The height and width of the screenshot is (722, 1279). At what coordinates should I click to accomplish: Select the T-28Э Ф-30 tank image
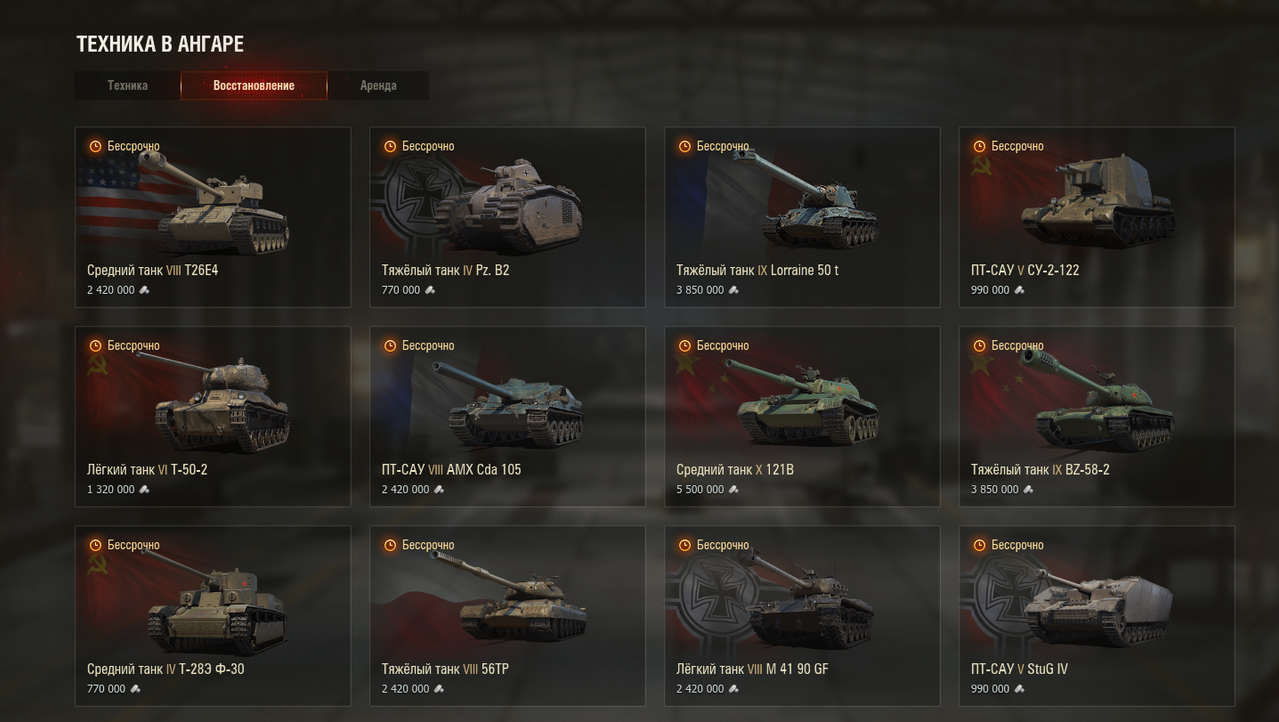pyautogui.click(x=218, y=605)
